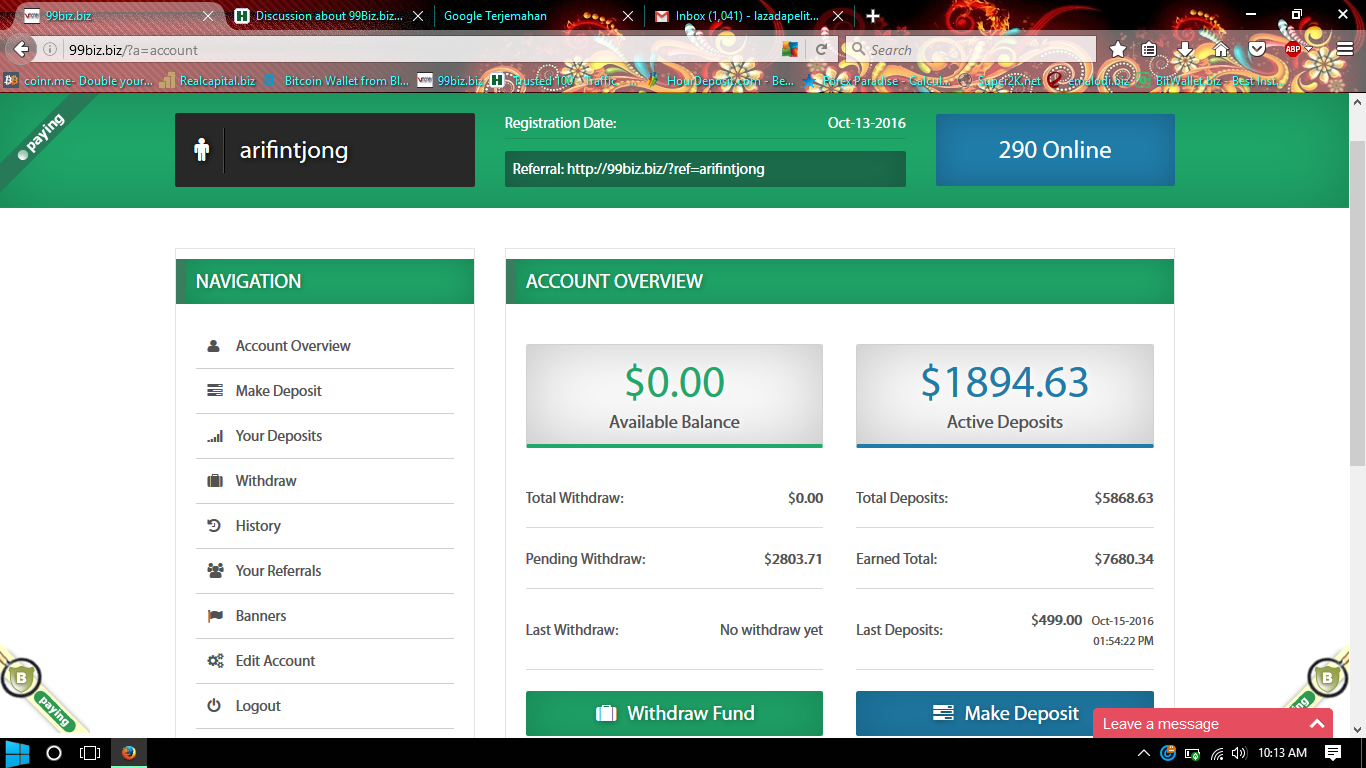Click the green Withdraw Fund button
The width and height of the screenshot is (1366, 768).
coord(674,713)
